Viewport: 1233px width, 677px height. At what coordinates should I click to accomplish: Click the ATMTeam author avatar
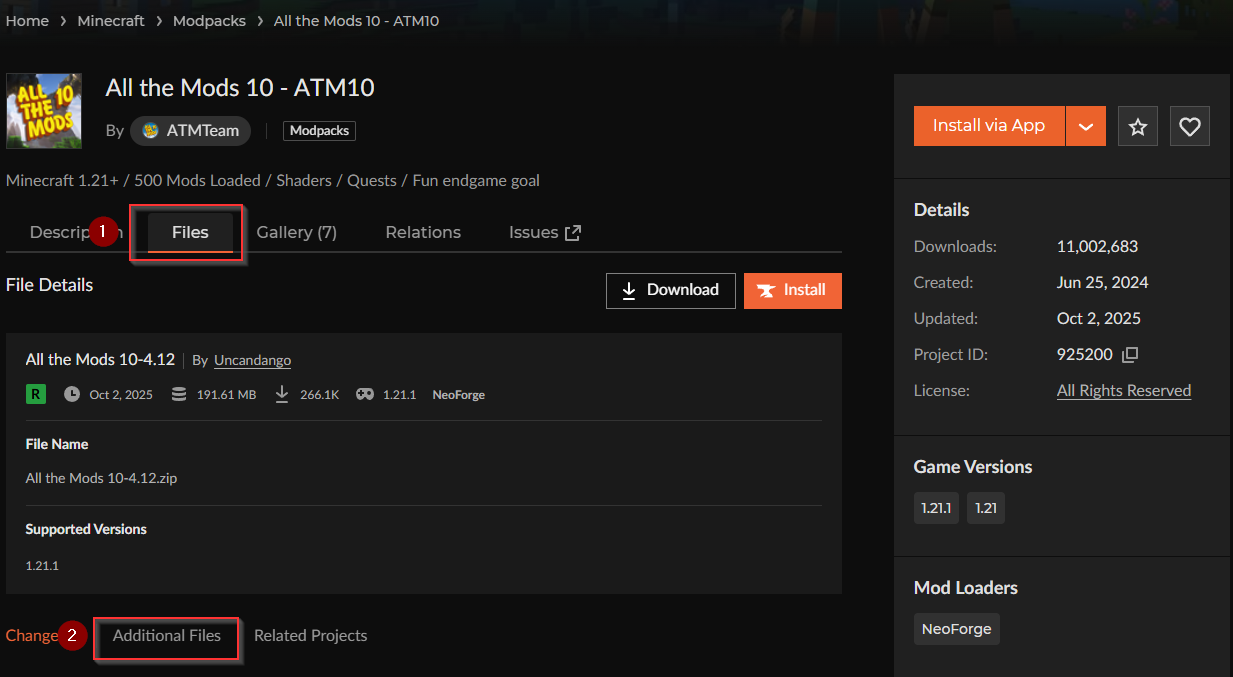[x=151, y=131]
